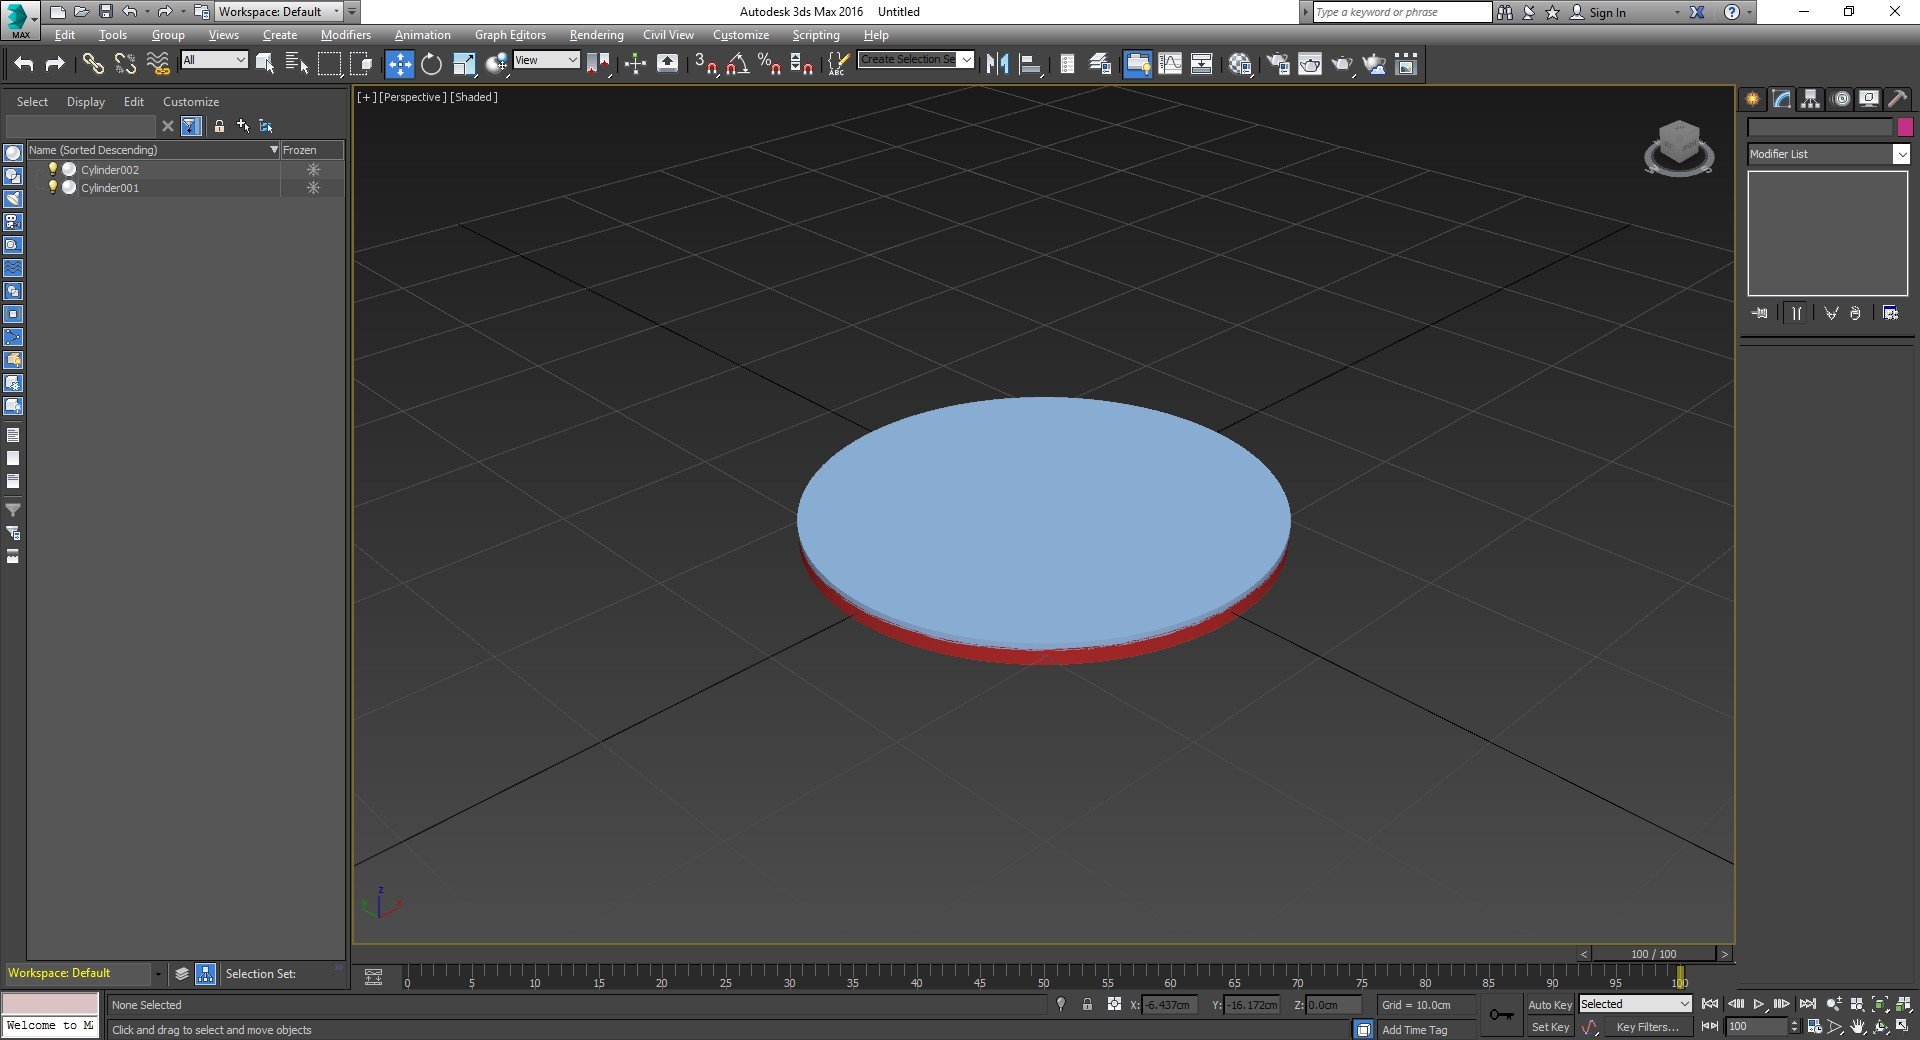Open the reference coordinate View dropdown
1920x1040 pixels.
pos(546,60)
